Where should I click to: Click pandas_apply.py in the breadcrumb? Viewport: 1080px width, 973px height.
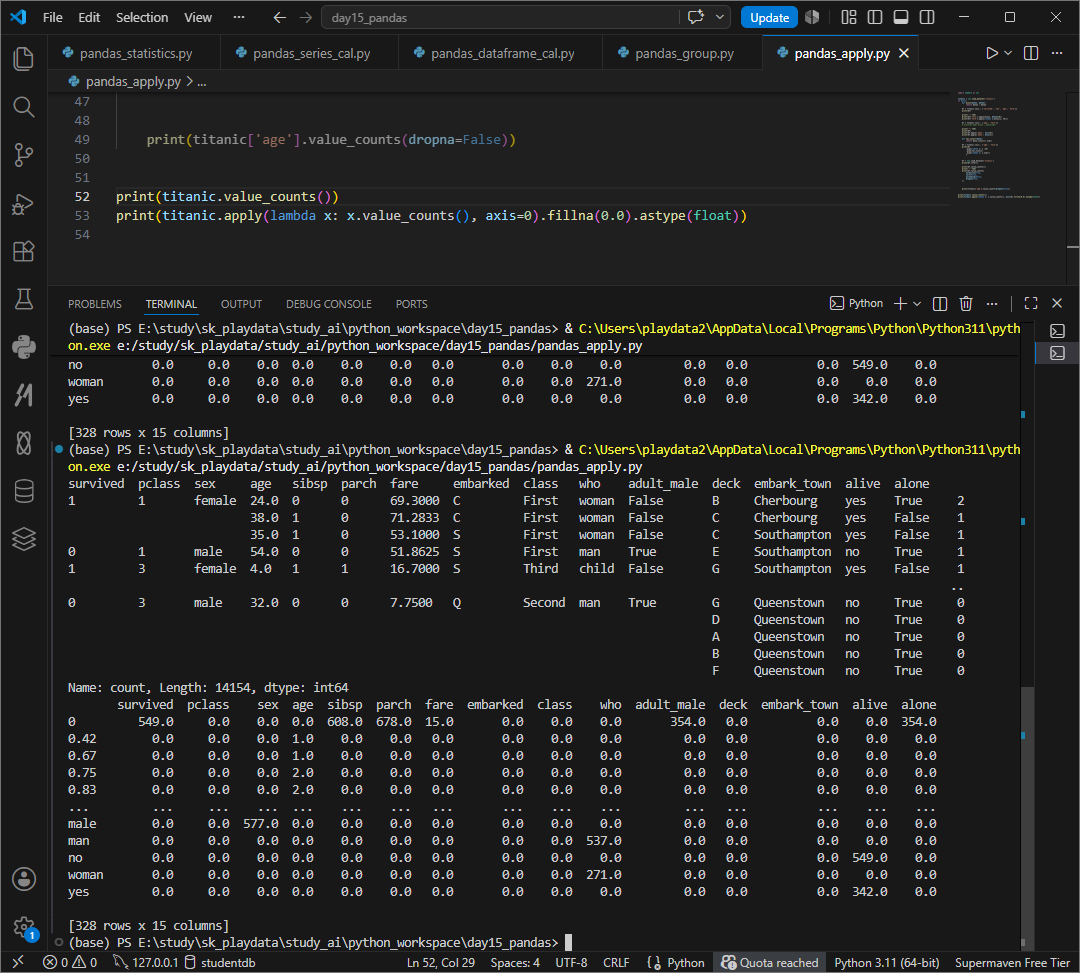tap(133, 81)
